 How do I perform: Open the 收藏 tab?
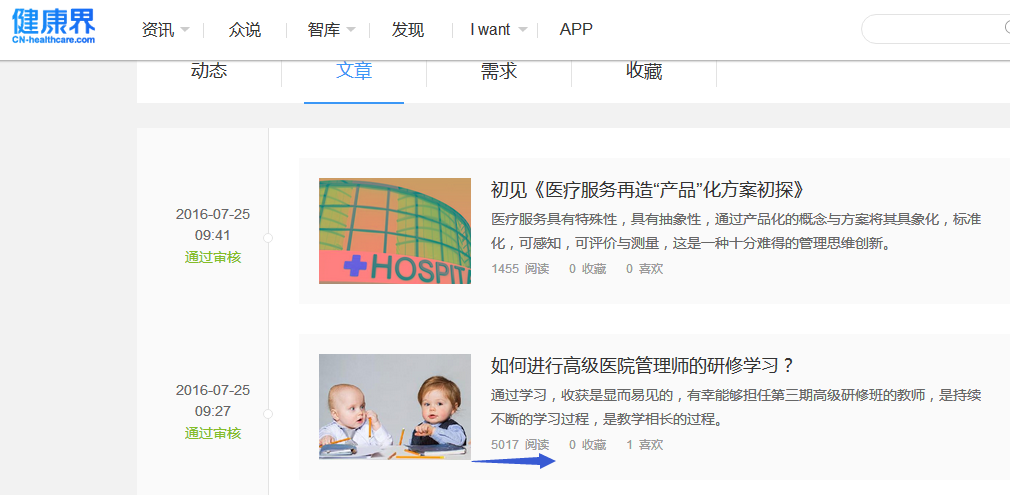[x=644, y=71]
